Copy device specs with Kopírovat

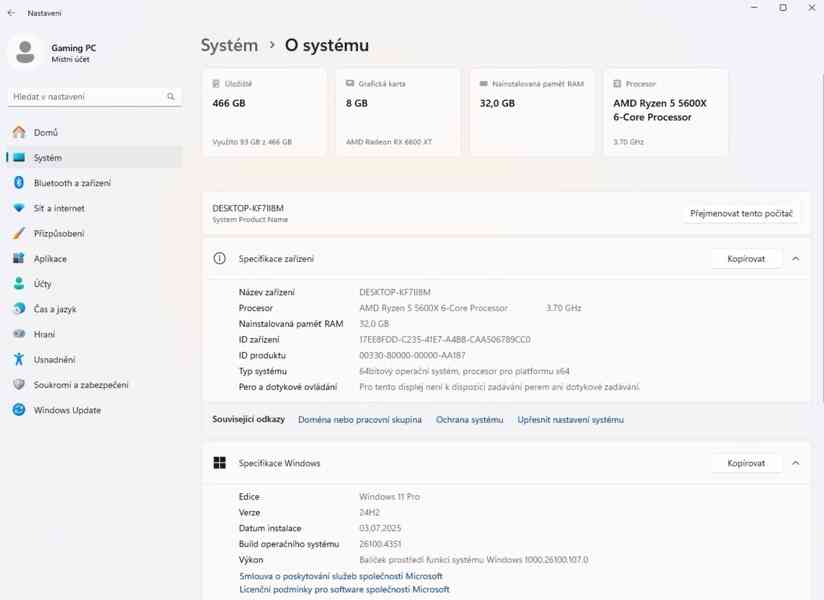746,258
